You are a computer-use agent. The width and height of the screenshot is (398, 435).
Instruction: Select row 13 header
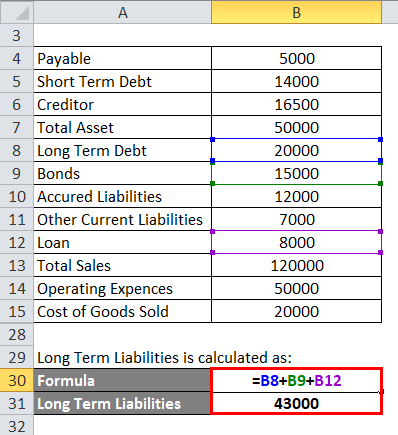pos(17,265)
